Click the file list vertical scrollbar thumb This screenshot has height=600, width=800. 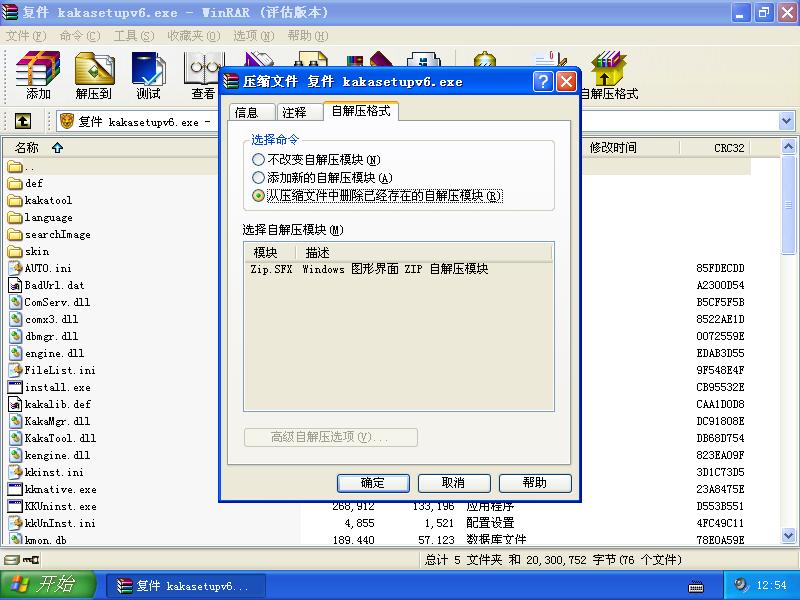[788, 205]
